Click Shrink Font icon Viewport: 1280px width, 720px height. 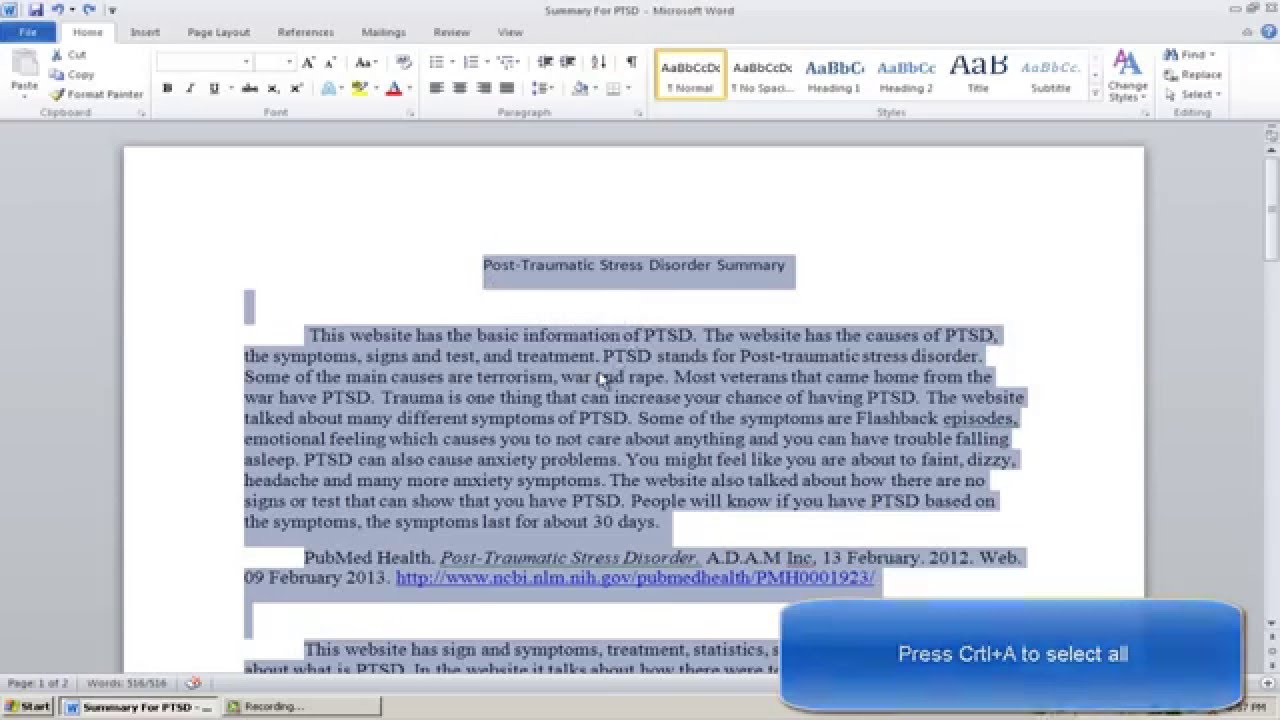coord(331,62)
